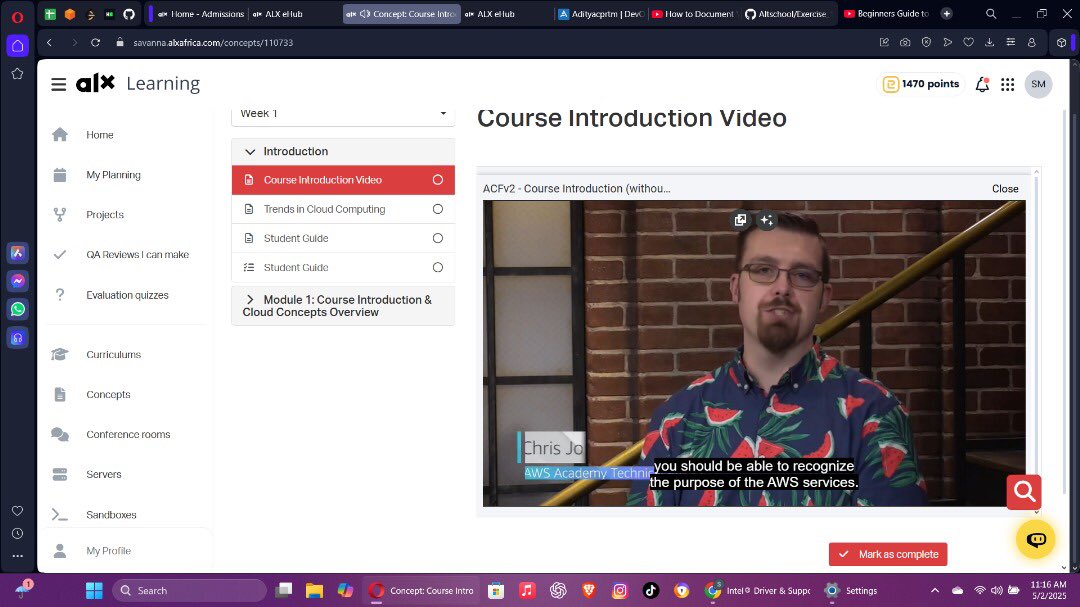Click the Sandboxes terminal icon
Screen dimensions: 1080x607
[60, 515]
